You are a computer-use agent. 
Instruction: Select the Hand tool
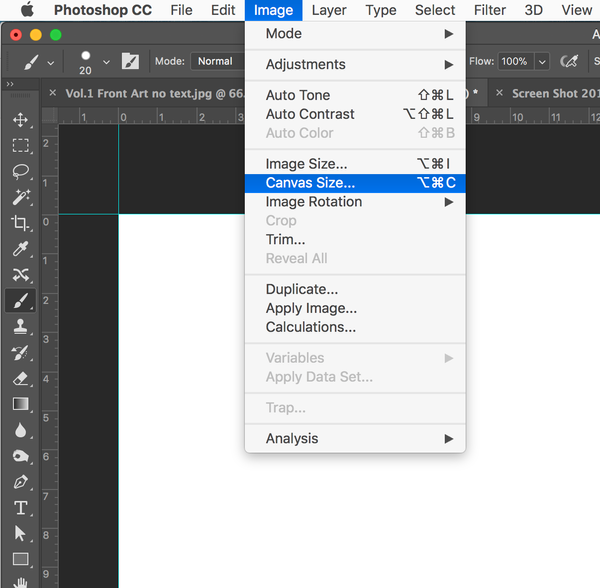20,582
